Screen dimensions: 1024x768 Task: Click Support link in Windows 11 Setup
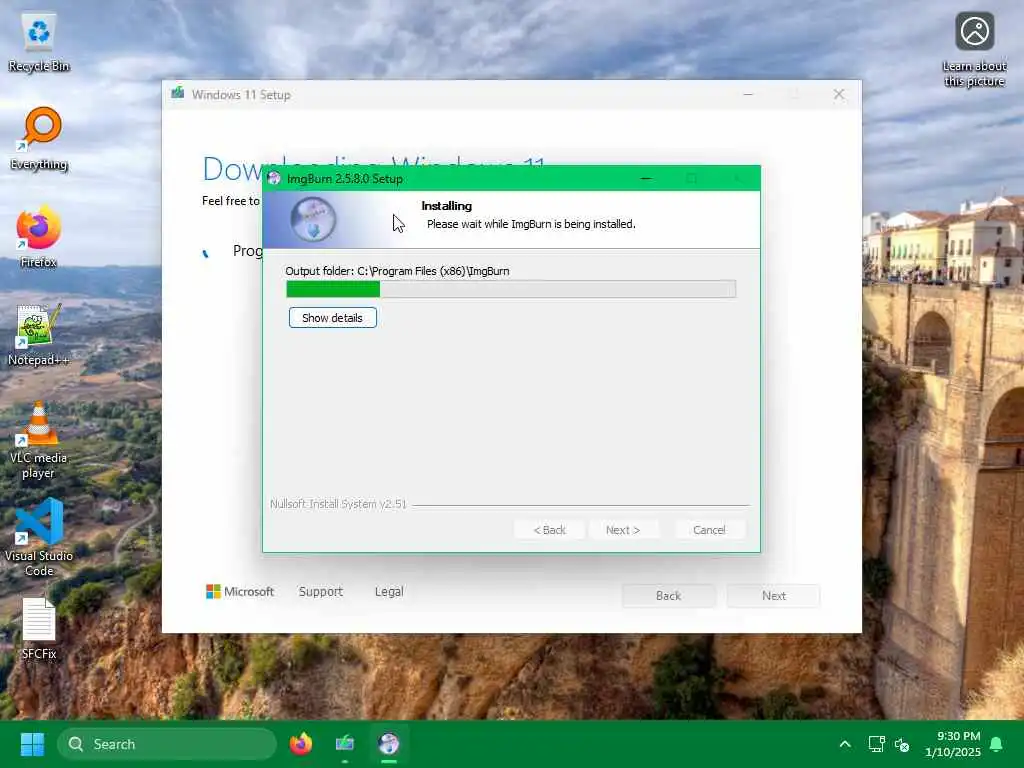321,591
